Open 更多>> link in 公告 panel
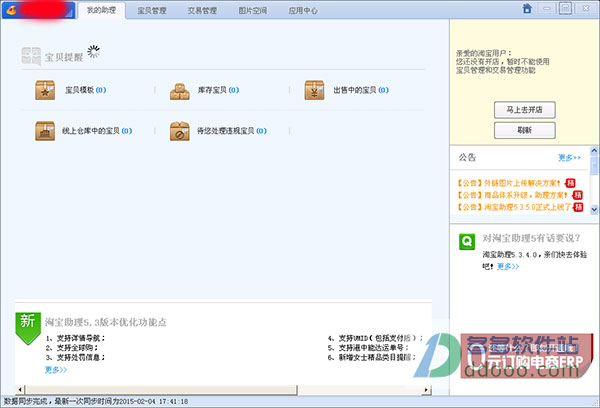 569,158
